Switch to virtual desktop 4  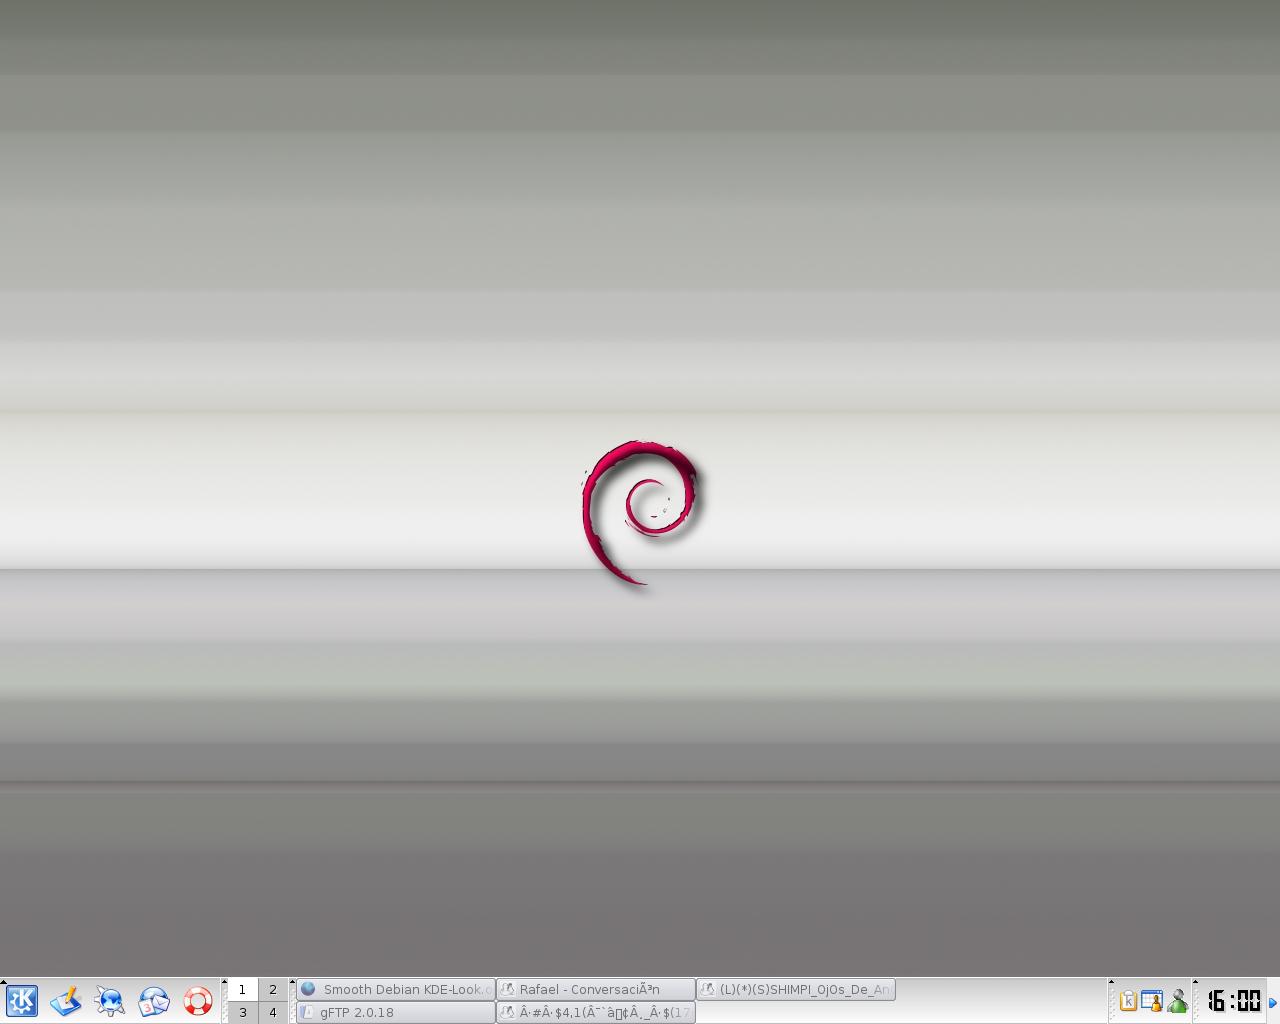click(x=272, y=1012)
